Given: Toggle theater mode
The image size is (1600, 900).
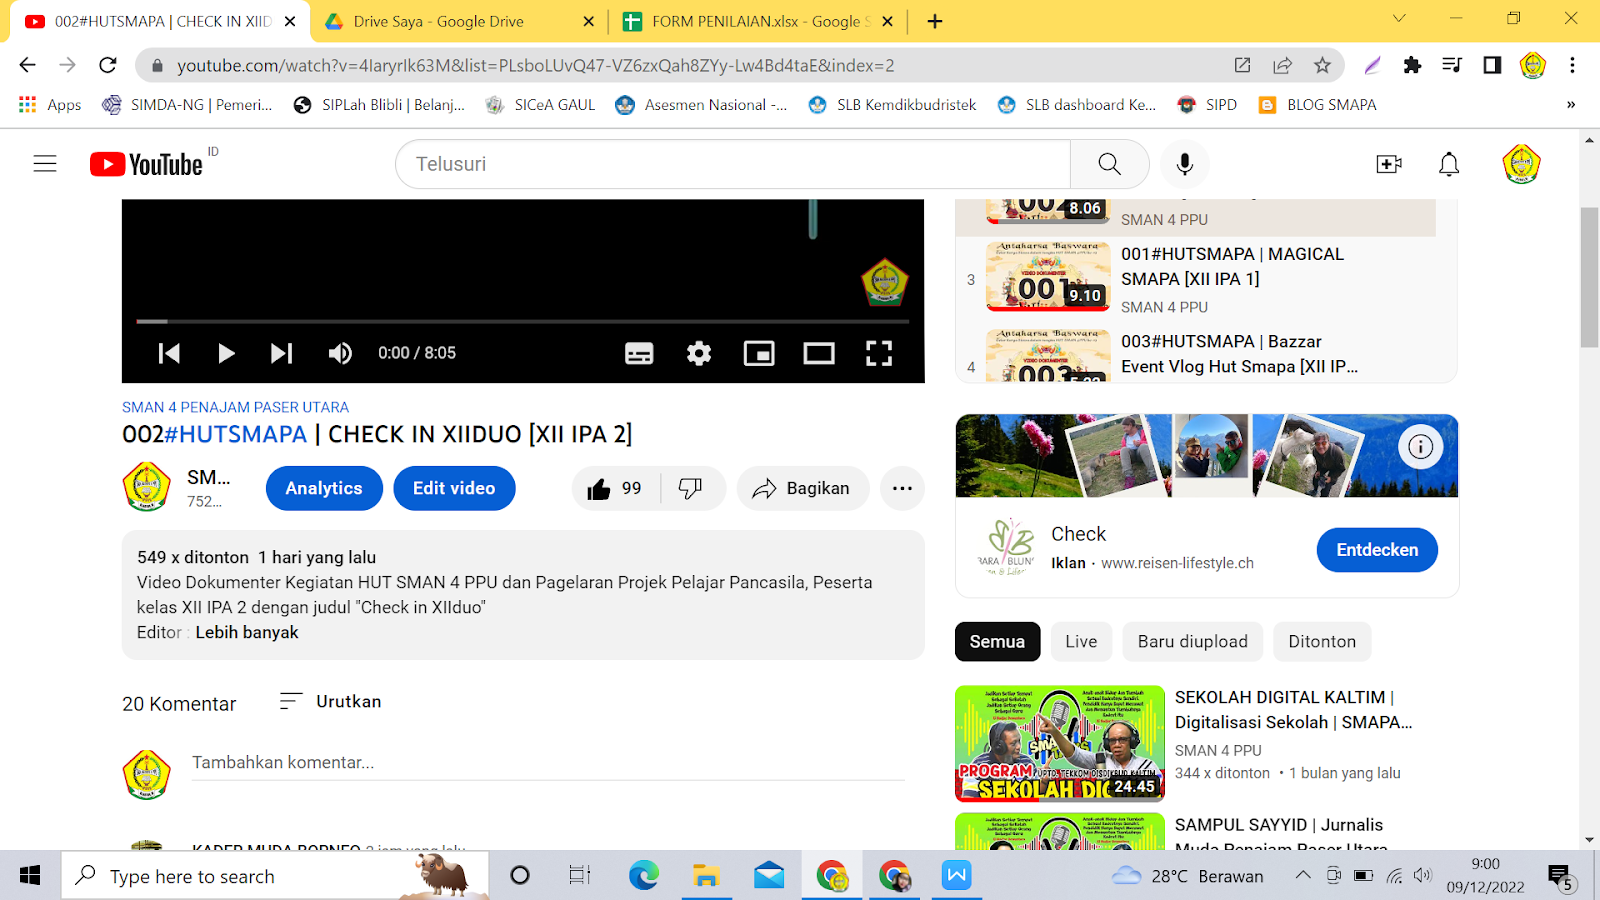Looking at the screenshot, I should click(x=819, y=353).
